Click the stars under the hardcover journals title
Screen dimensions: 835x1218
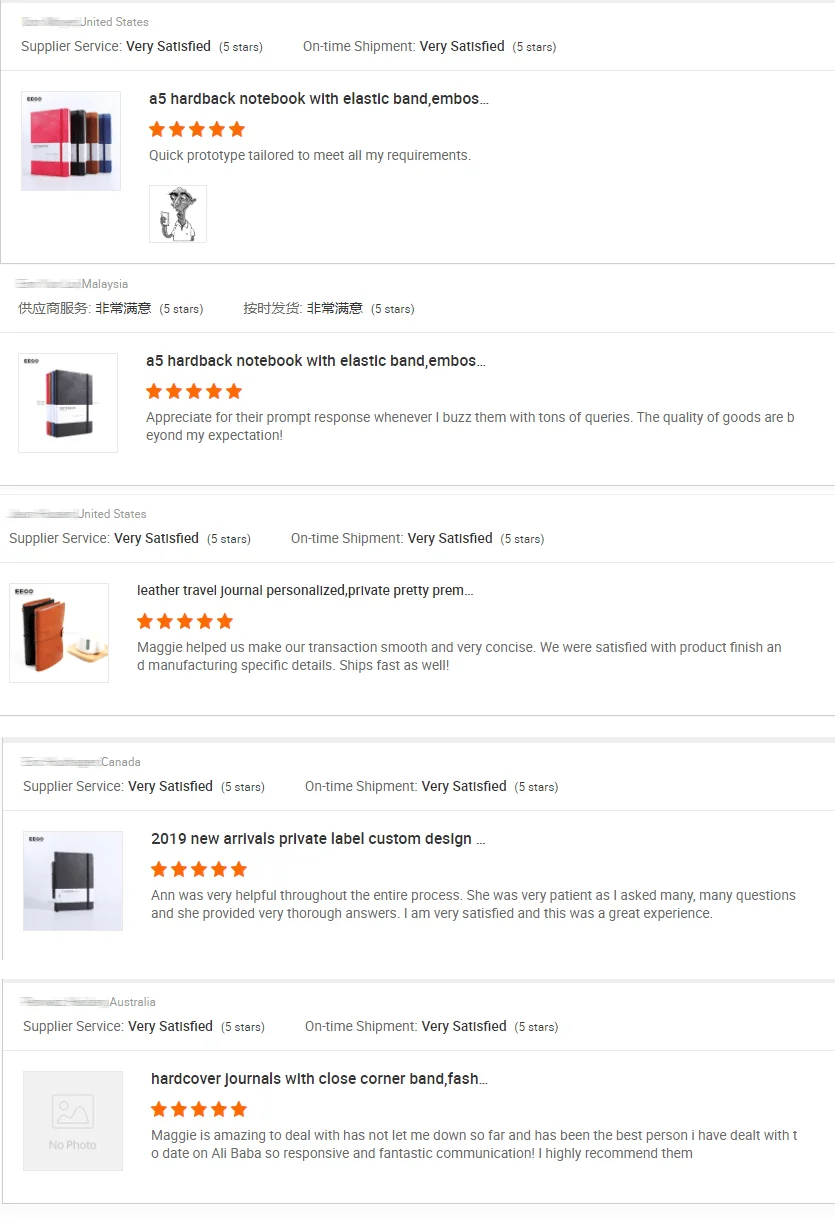[x=199, y=1109]
